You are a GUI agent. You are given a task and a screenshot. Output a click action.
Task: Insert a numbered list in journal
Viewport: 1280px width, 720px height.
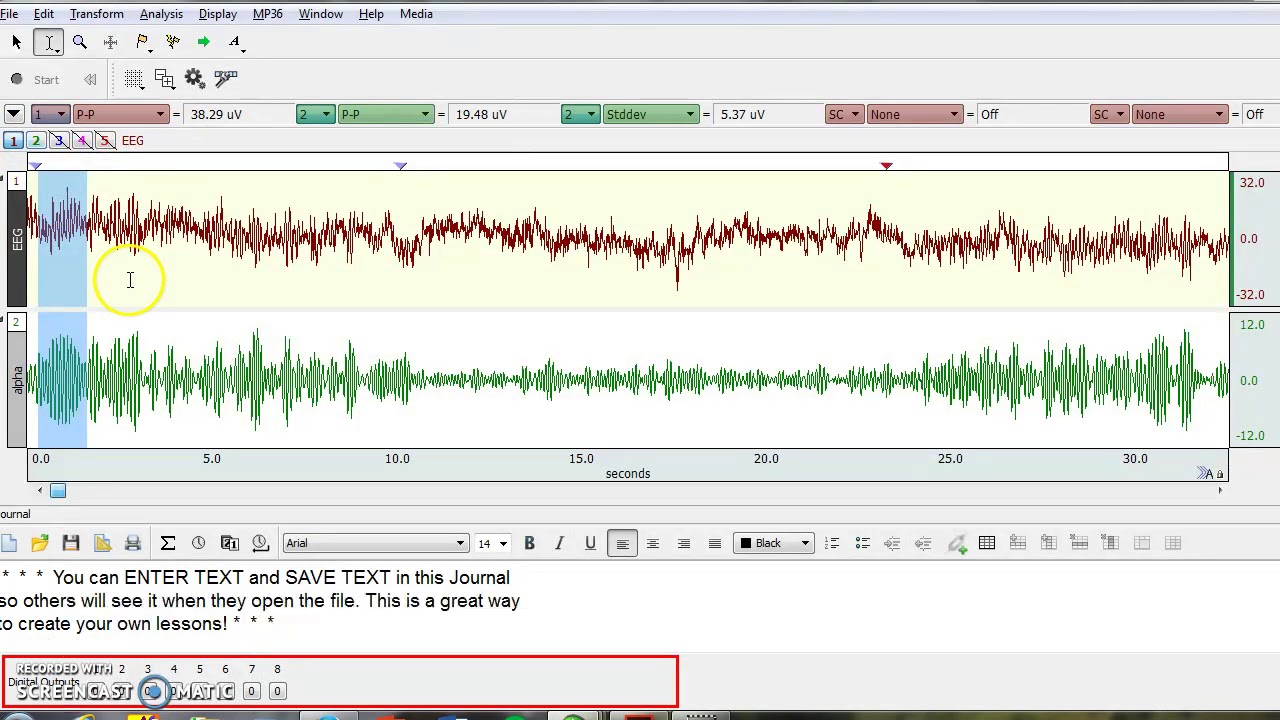click(x=832, y=543)
